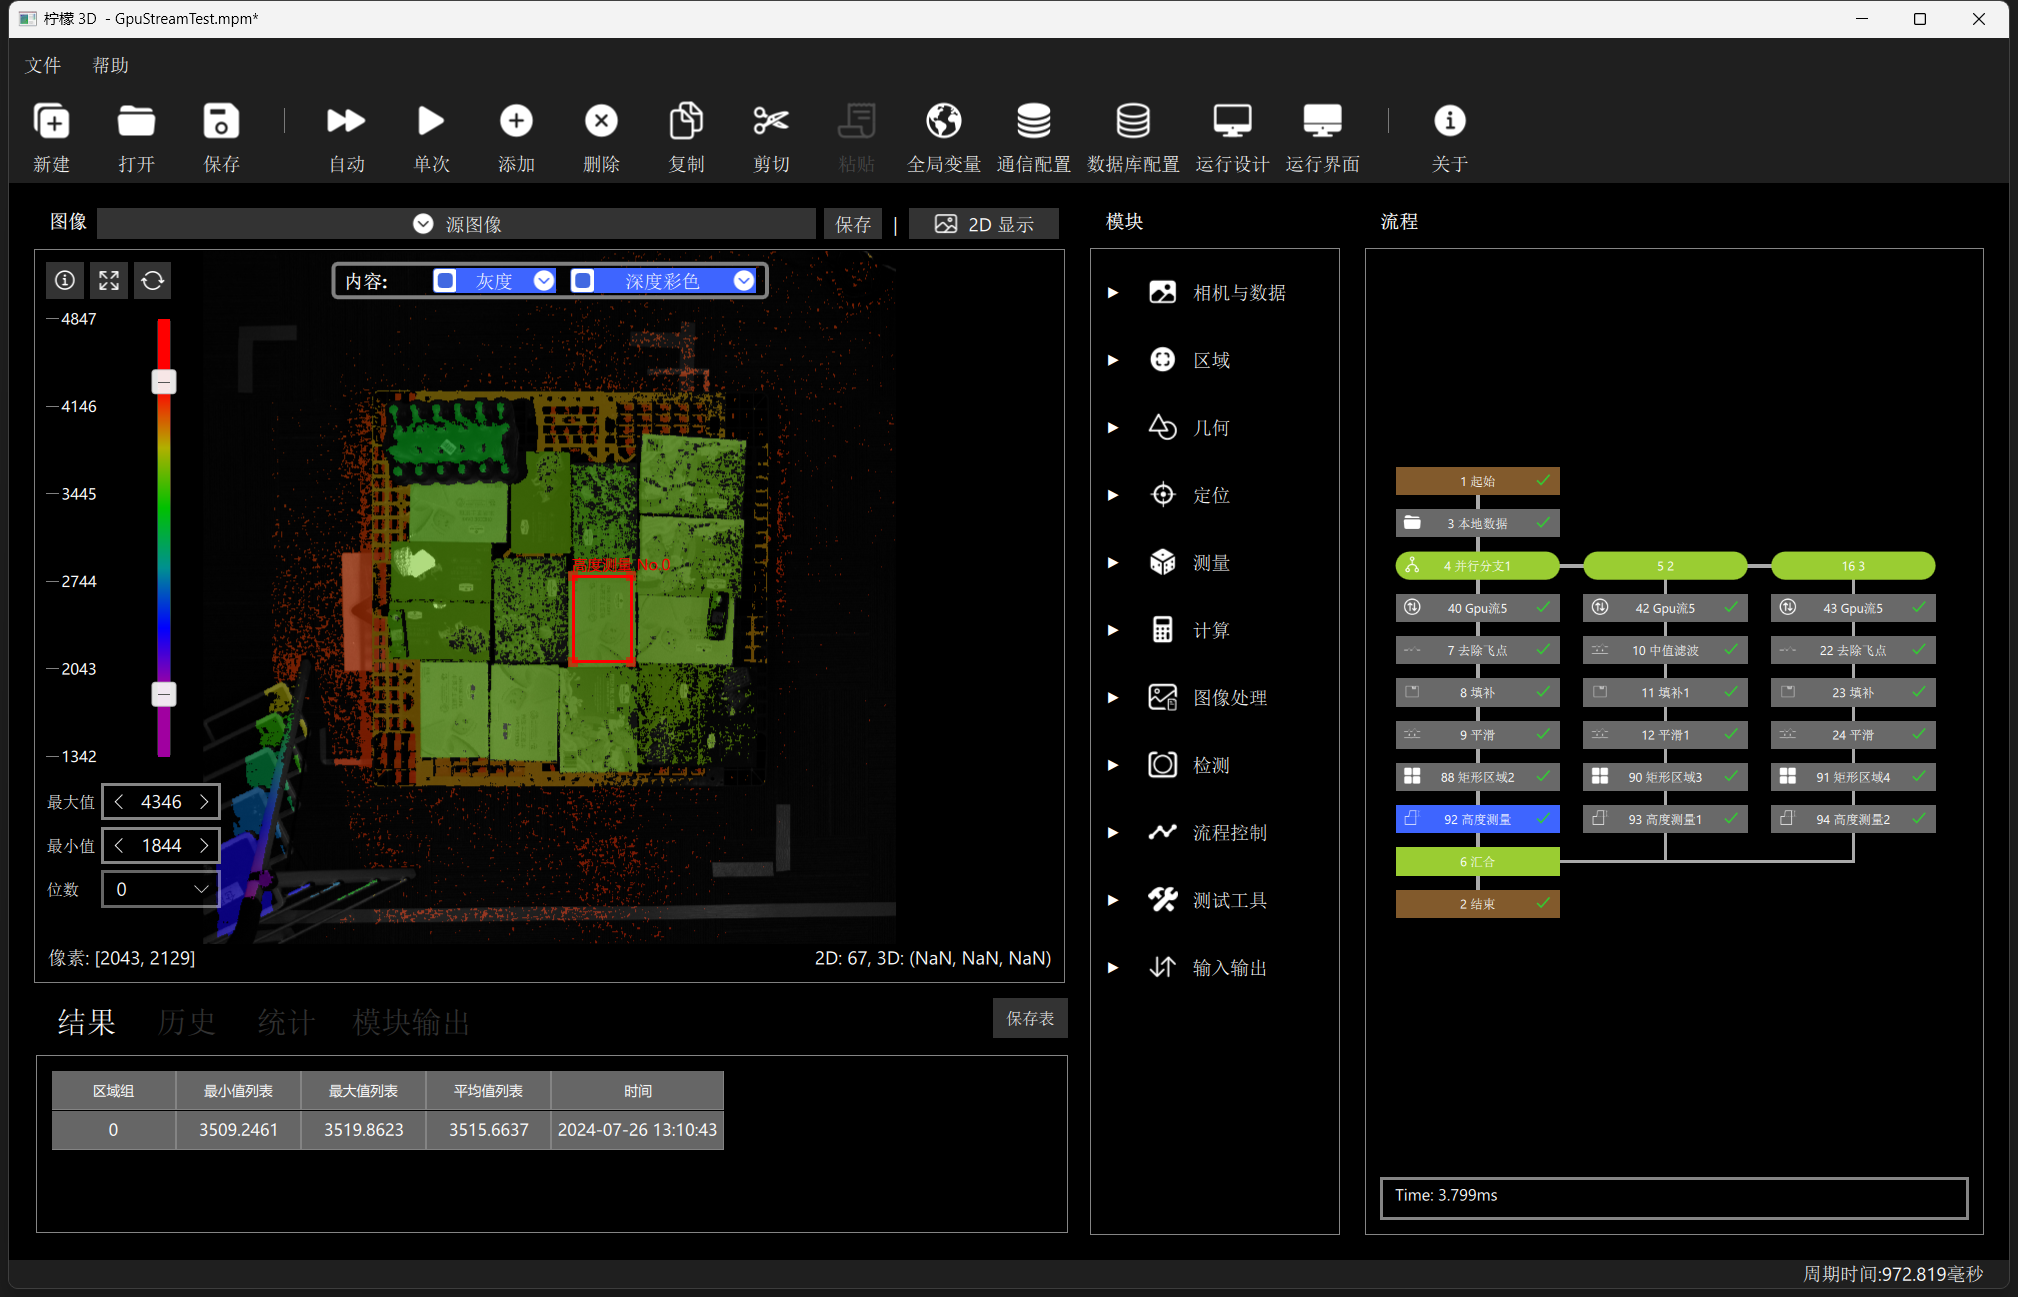Click the image 保存 button
This screenshot has width=2018, height=1297.
[x=853, y=224]
